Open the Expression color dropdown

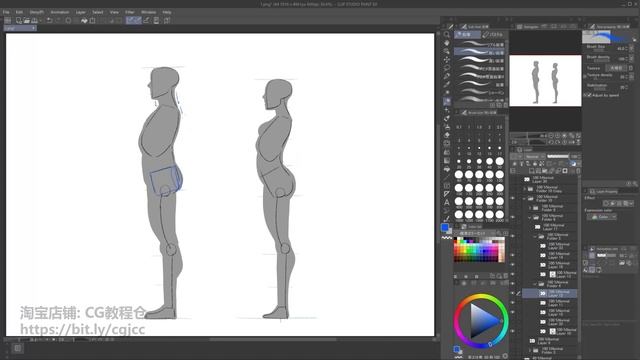[x=602, y=217]
